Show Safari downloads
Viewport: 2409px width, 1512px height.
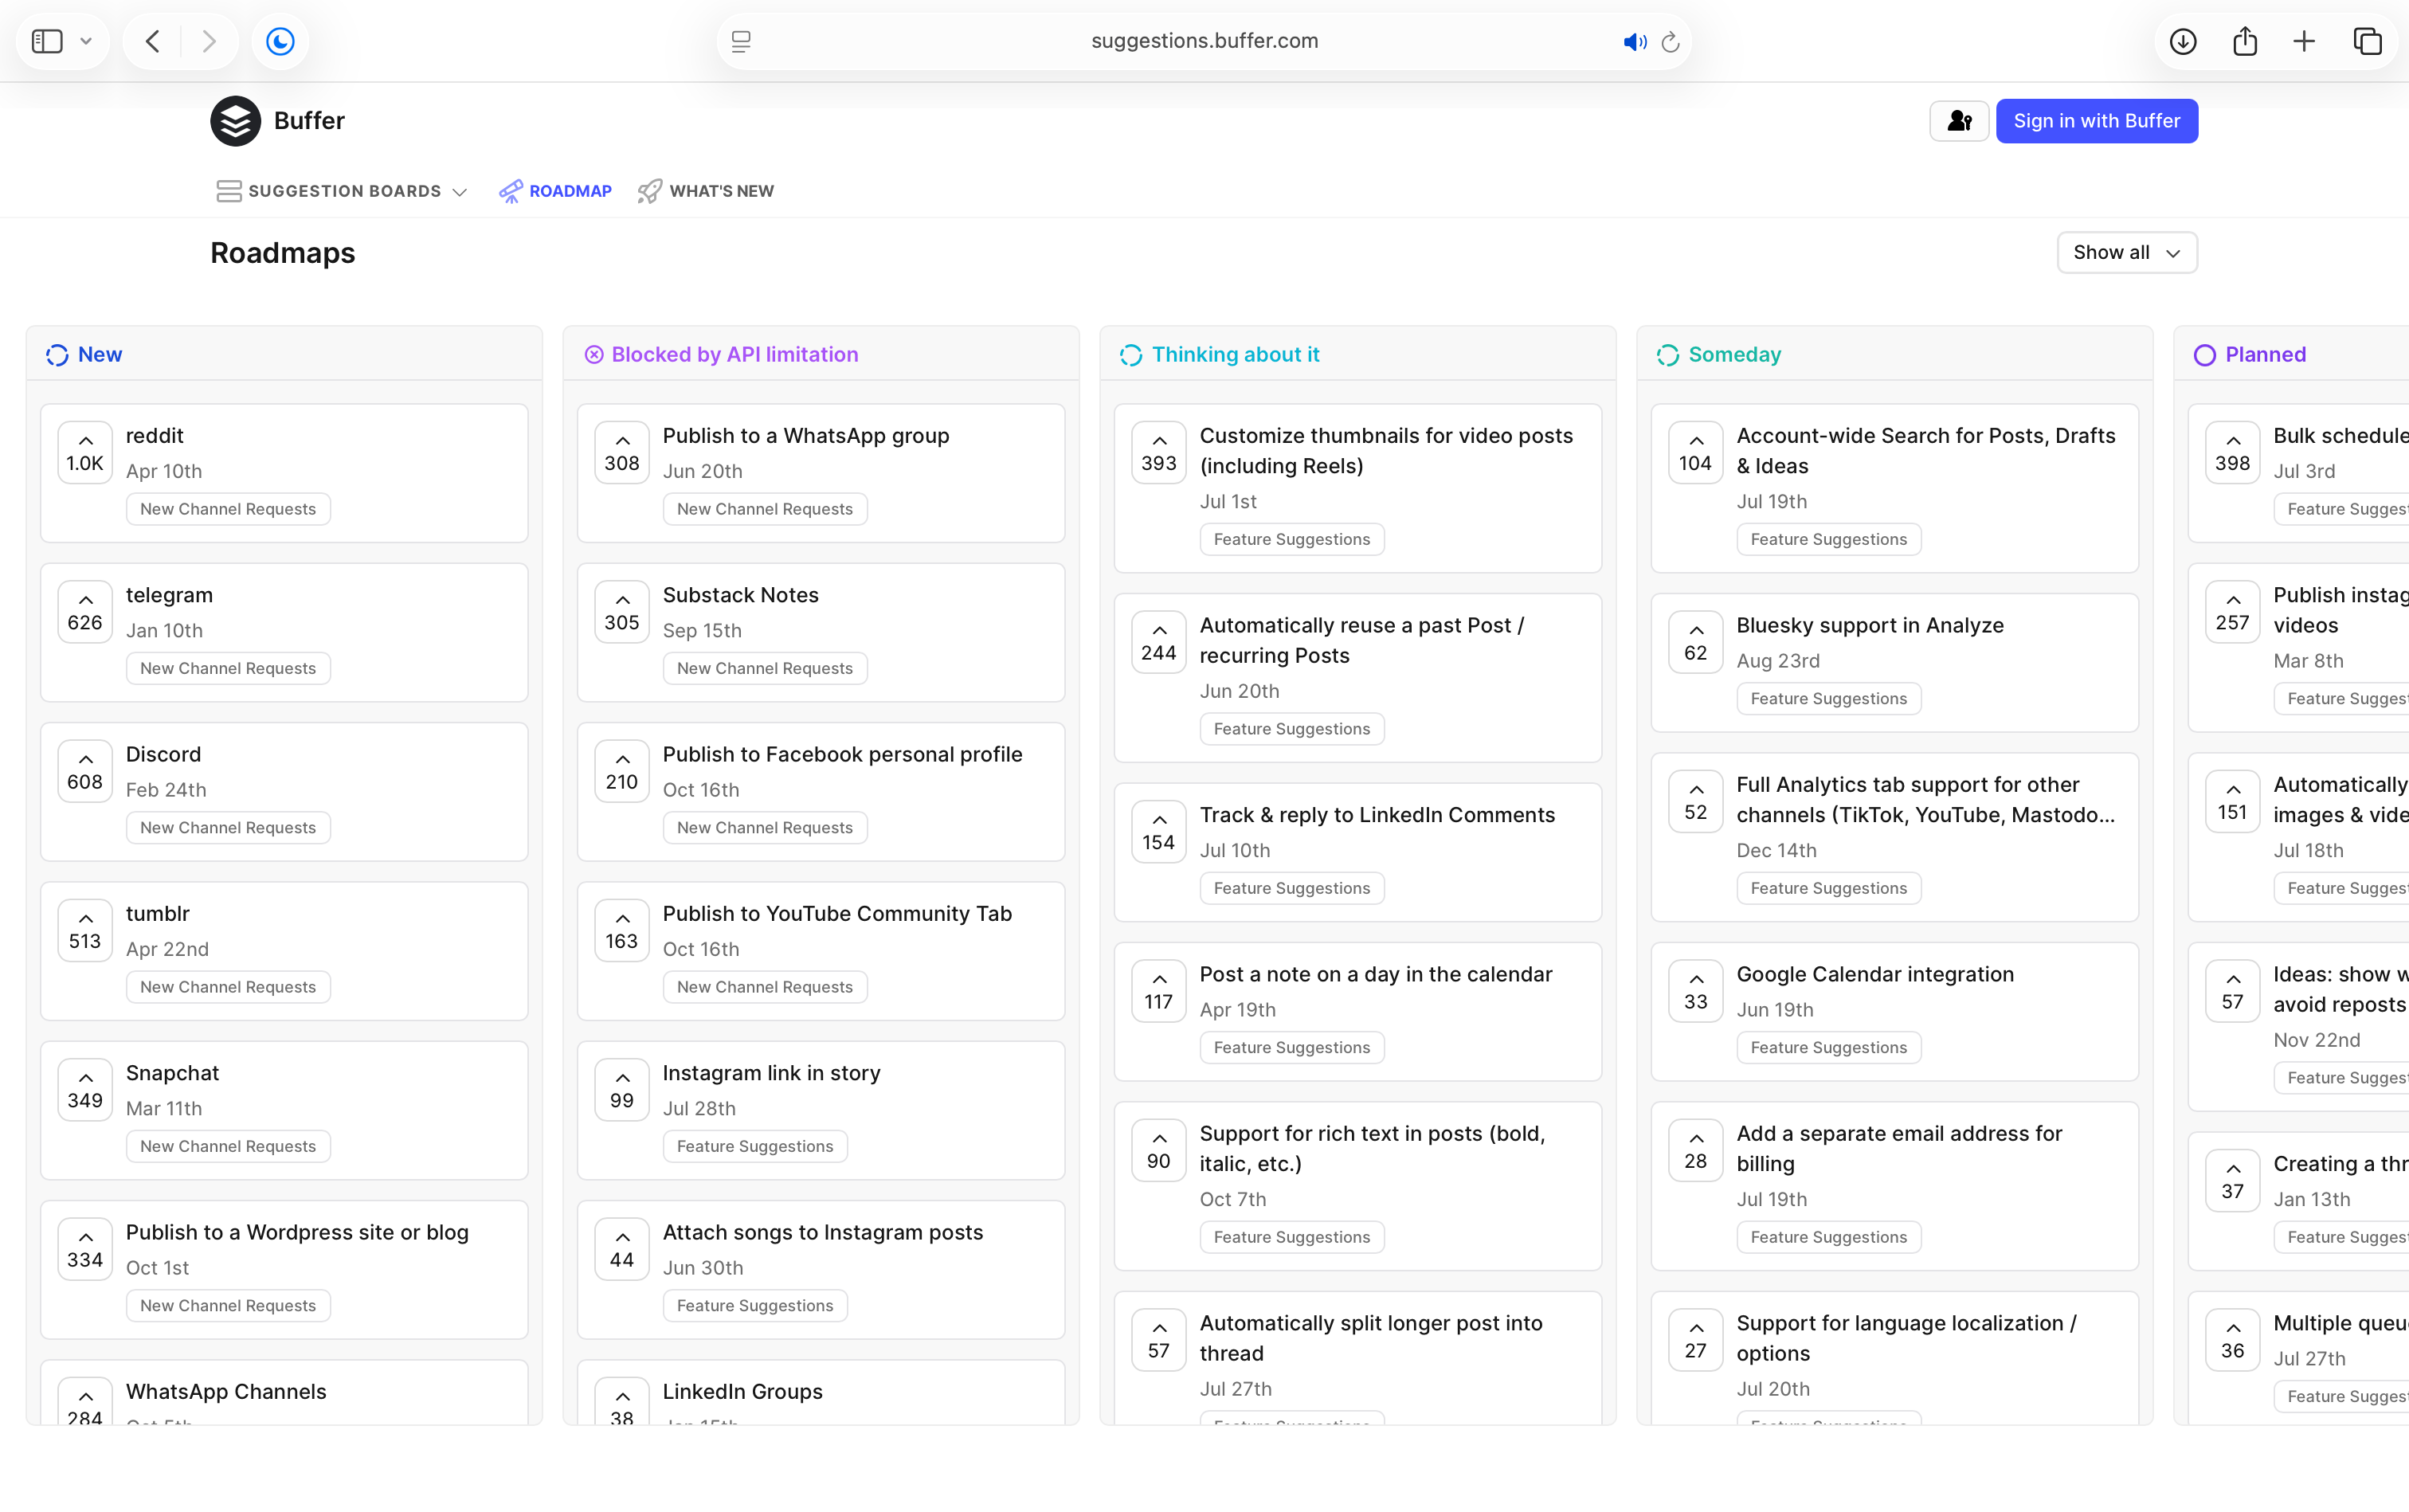2183,41
